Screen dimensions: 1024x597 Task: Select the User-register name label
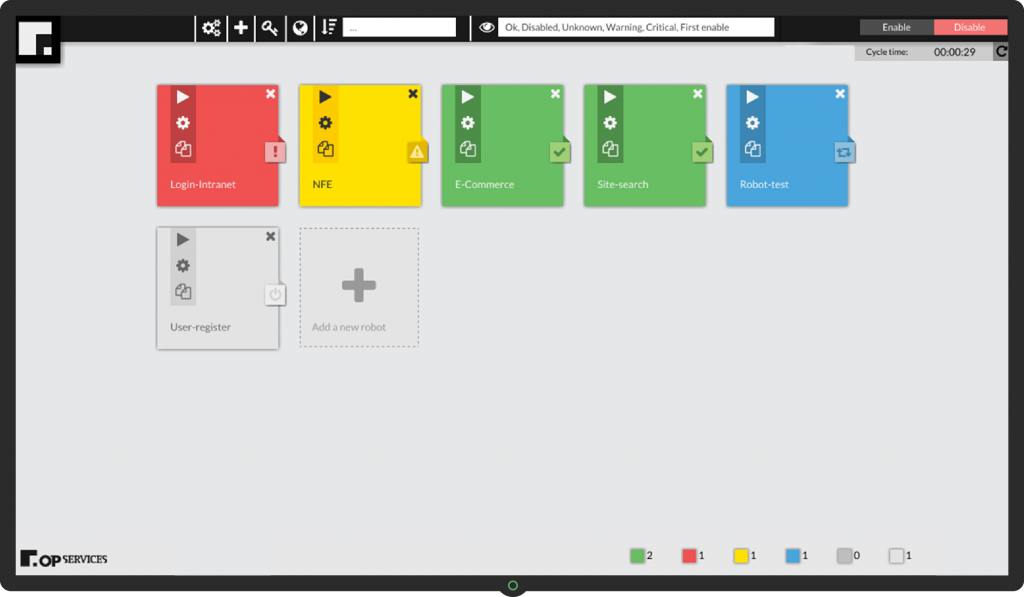point(200,327)
